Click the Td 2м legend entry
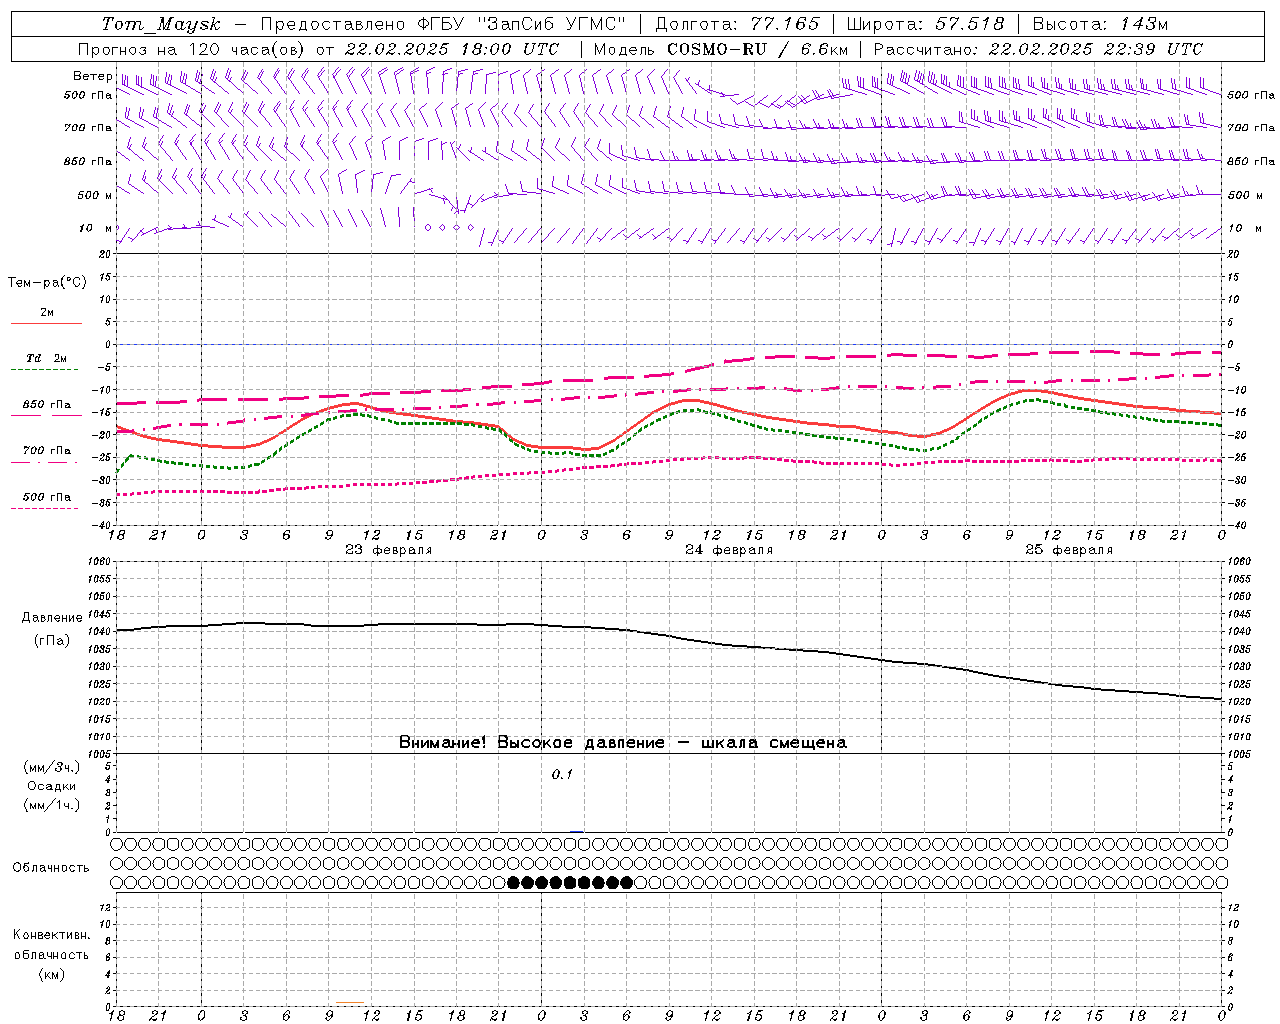 (46, 362)
